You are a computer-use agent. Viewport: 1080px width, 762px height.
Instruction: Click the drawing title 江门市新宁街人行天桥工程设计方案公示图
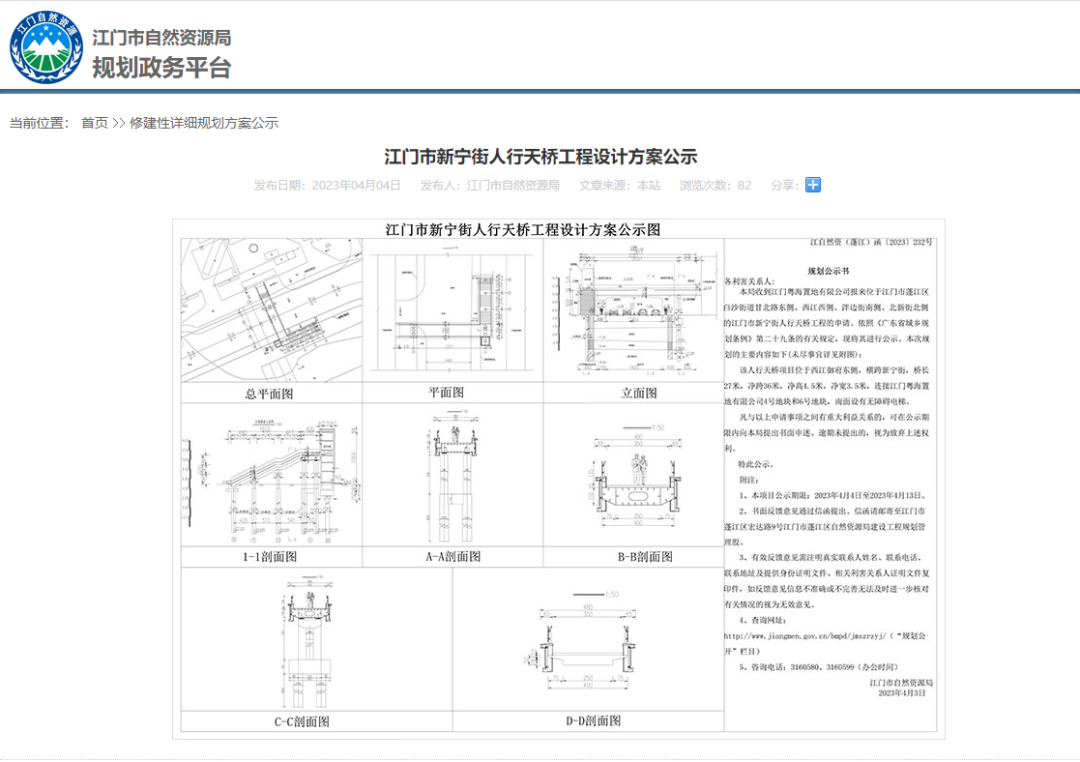(x=523, y=229)
